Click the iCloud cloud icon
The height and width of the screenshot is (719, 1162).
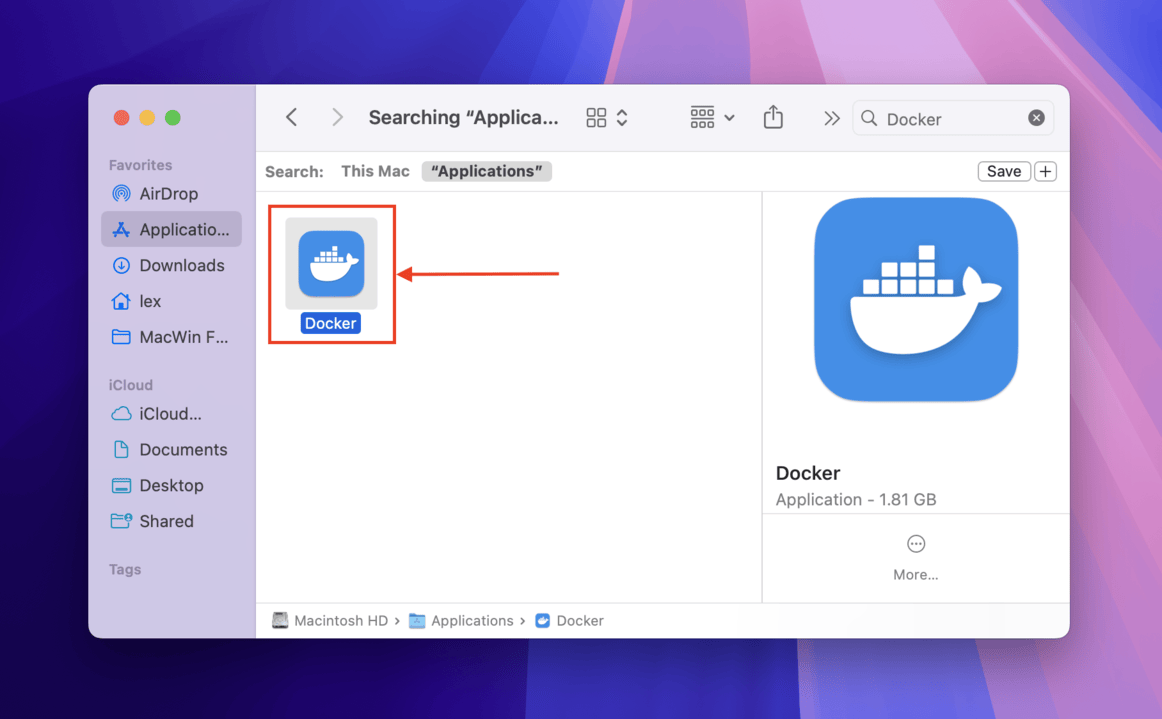(x=121, y=414)
